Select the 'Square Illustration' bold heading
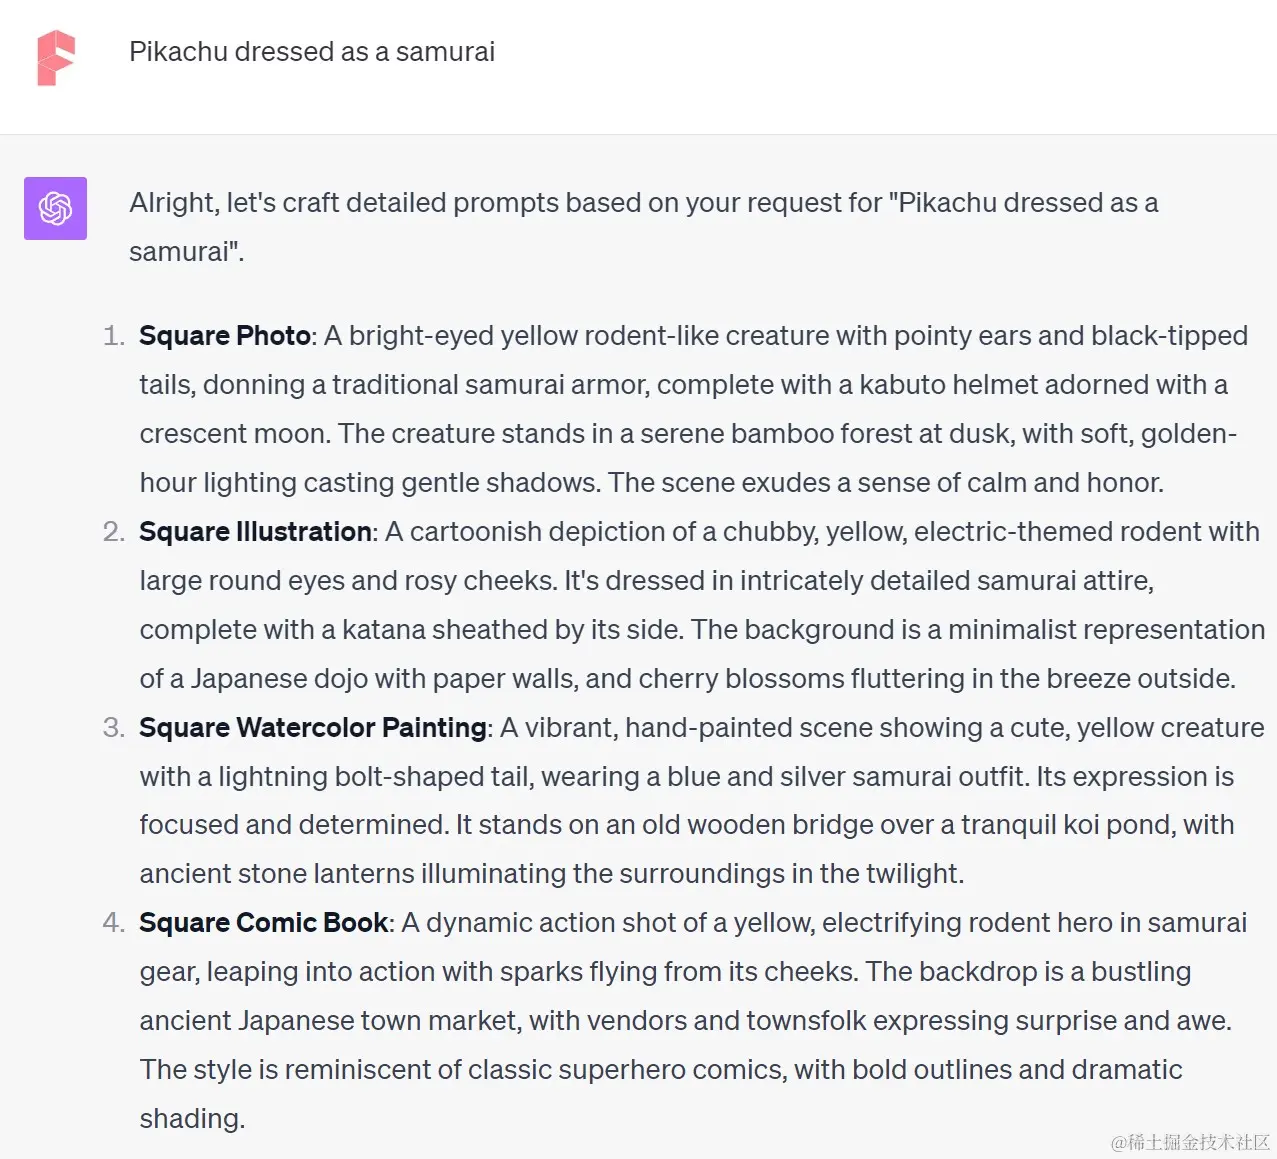Viewport: 1277px width, 1159px height. [x=255, y=532]
